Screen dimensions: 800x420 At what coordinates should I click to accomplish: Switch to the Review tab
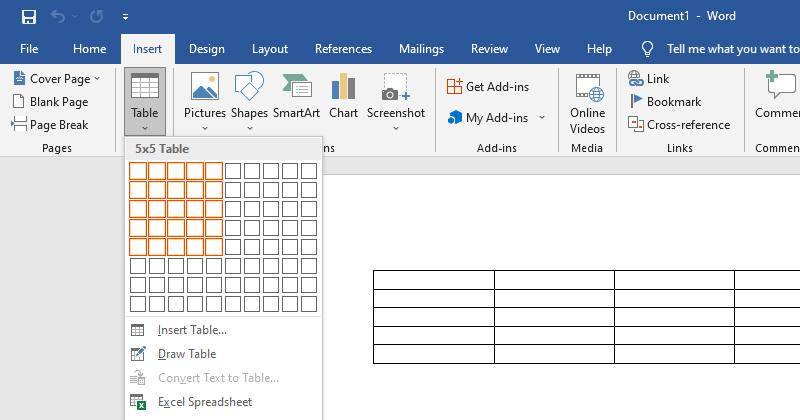coord(489,49)
